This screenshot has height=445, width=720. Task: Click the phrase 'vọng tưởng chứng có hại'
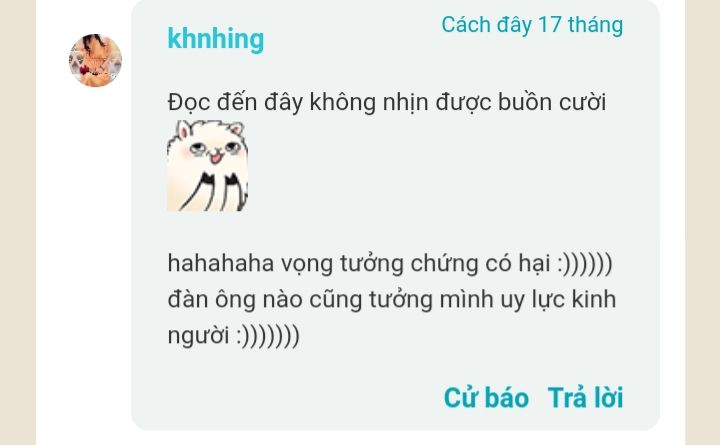coord(416,265)
